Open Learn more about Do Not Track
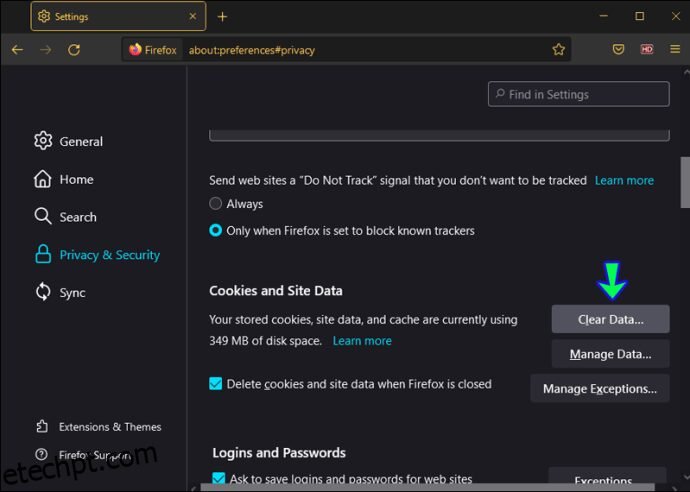This screenshot has width=690, height=492. (x=624, y=180)
